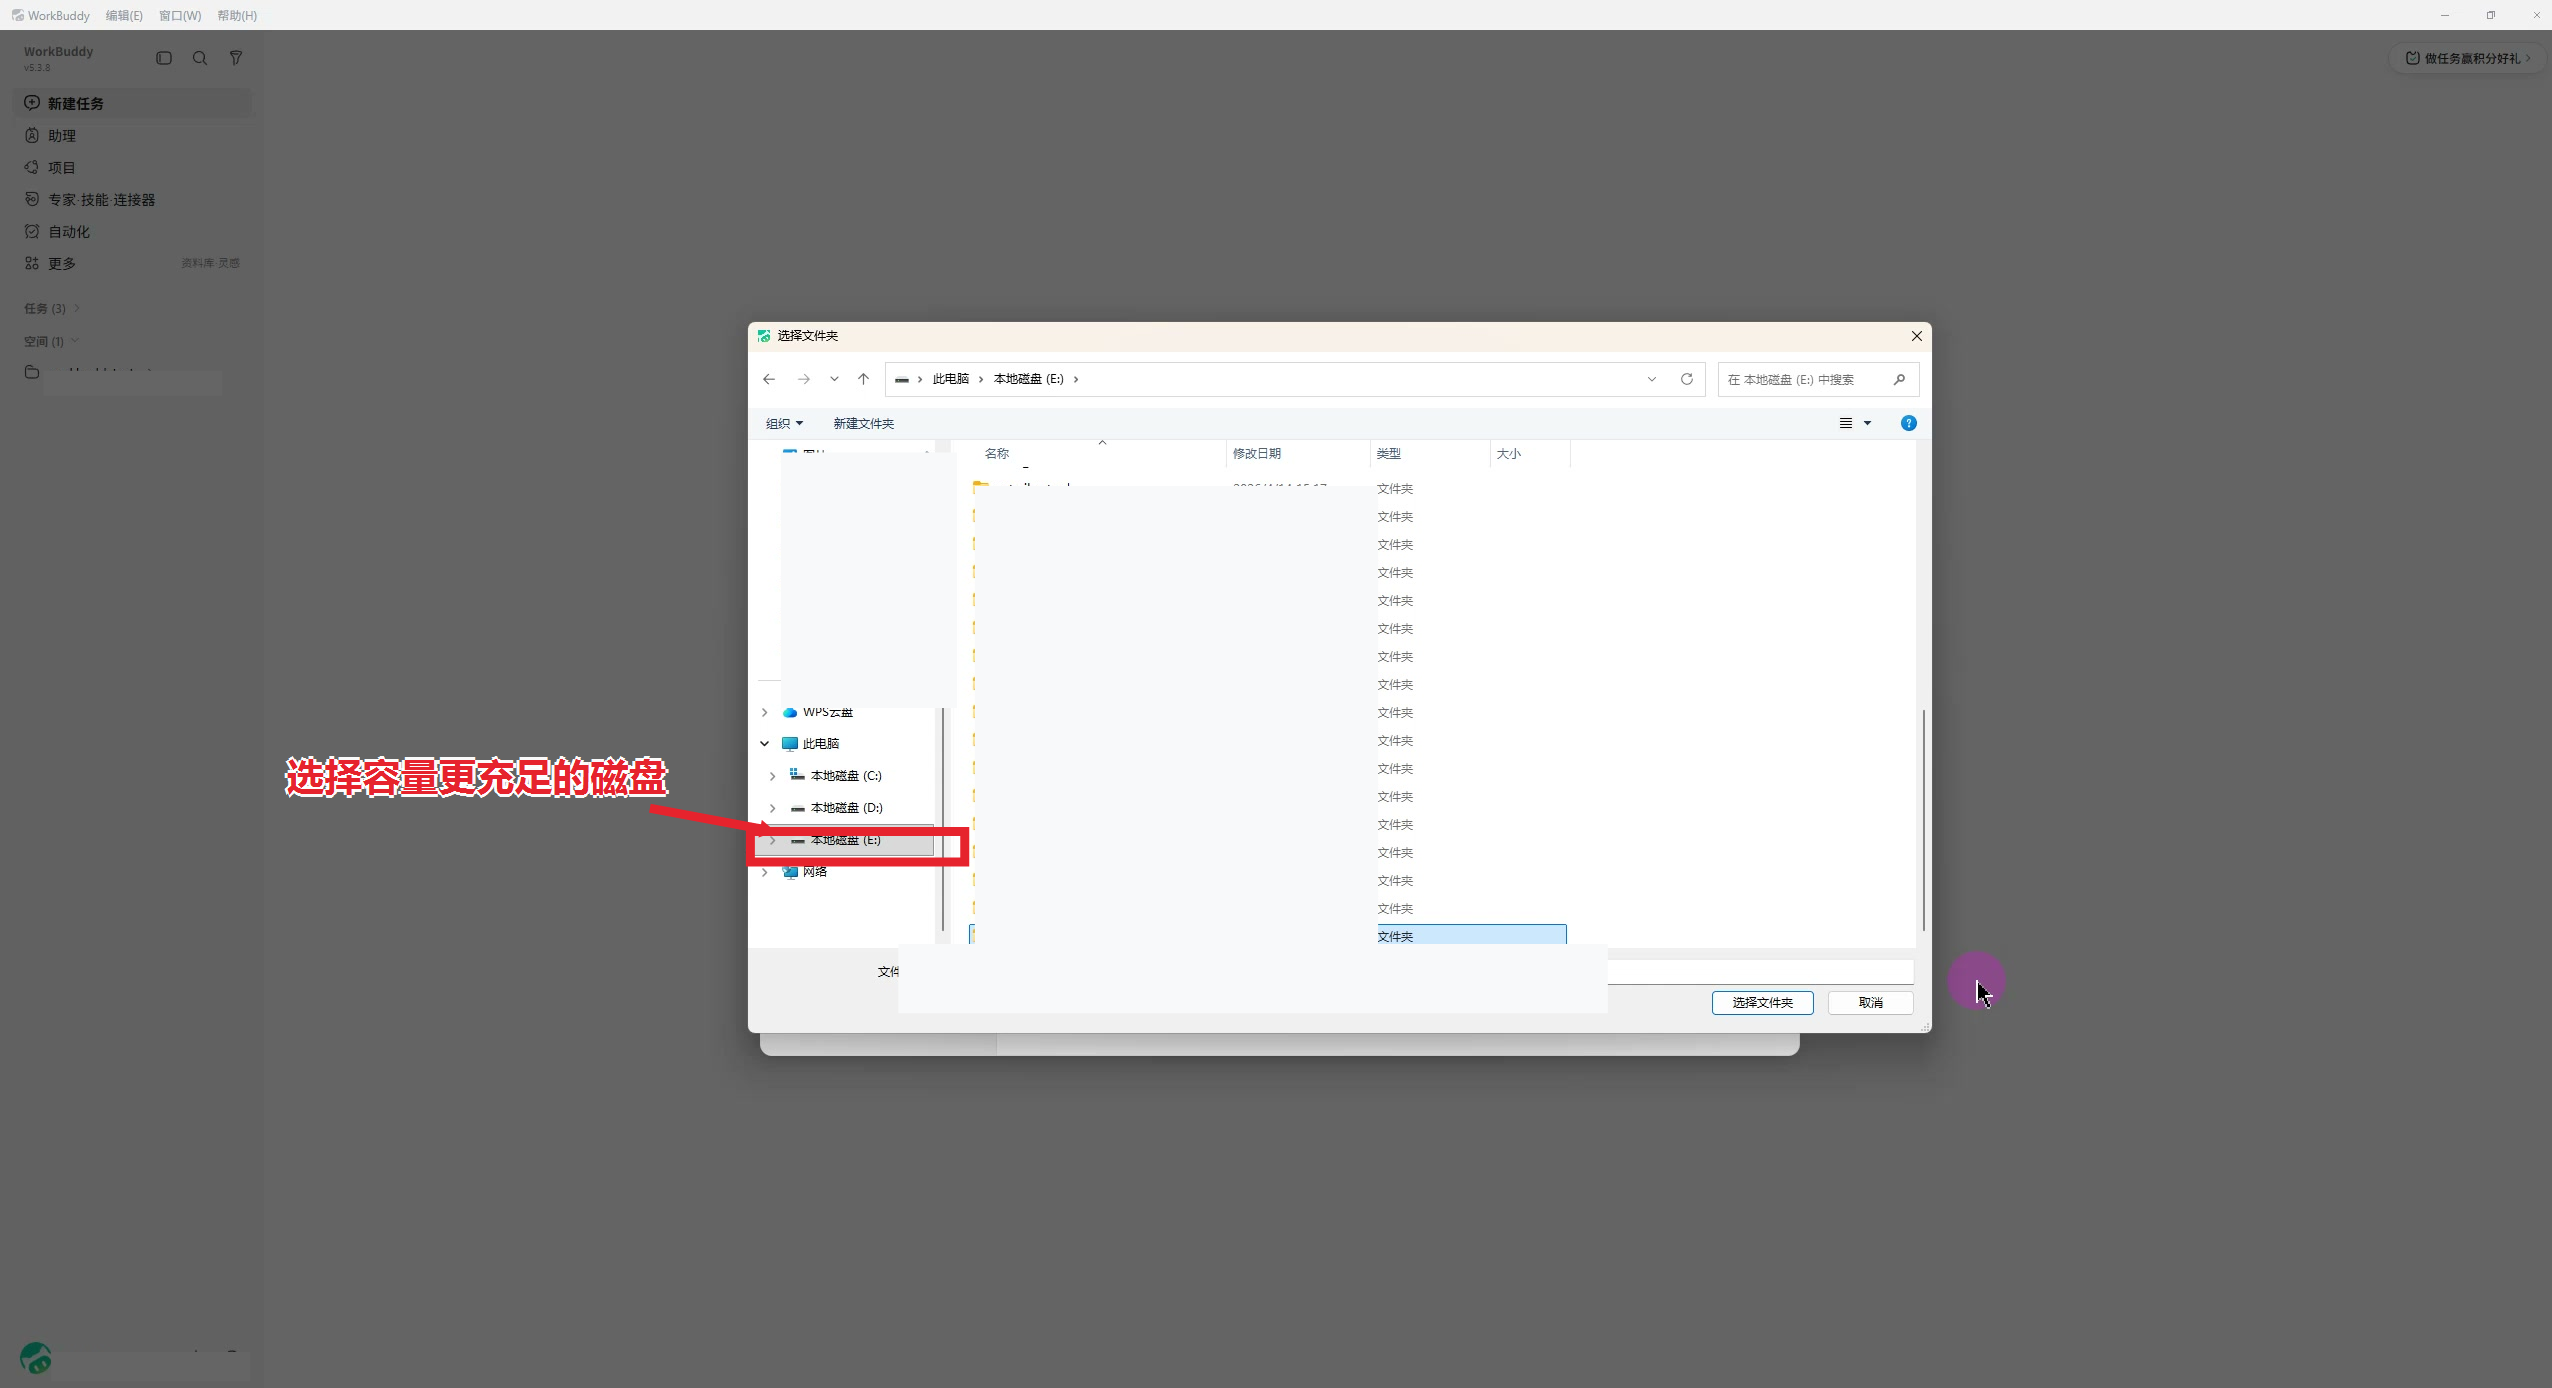The width and height of the screenshot is (2552, 1388).
Task: Click the WorkBuddy avatar at bottom left
Action: point(36,1357)
